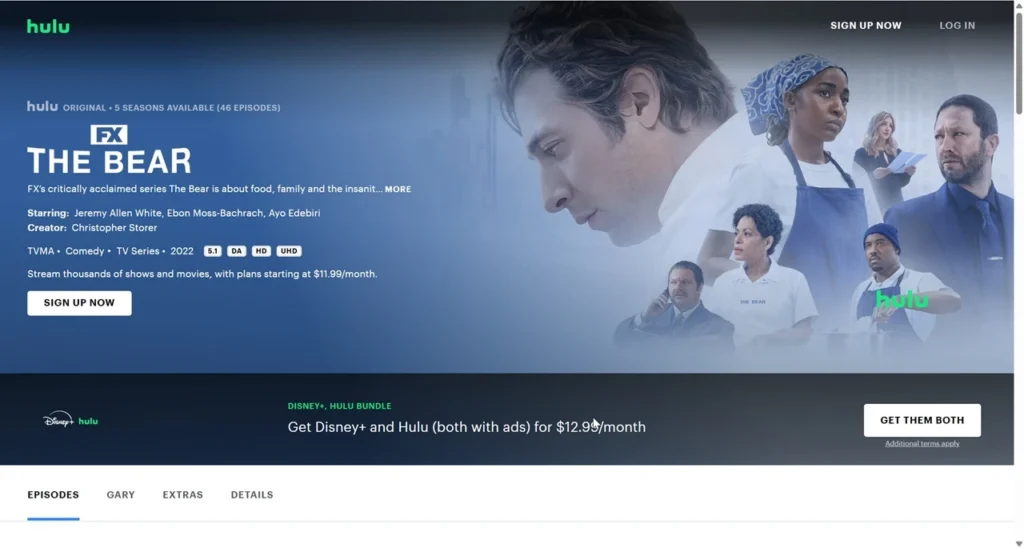The height and width of the screenshot is (548, 1024).
Task: Switch to the EXTRAS tab
Action: coord(183,494)
